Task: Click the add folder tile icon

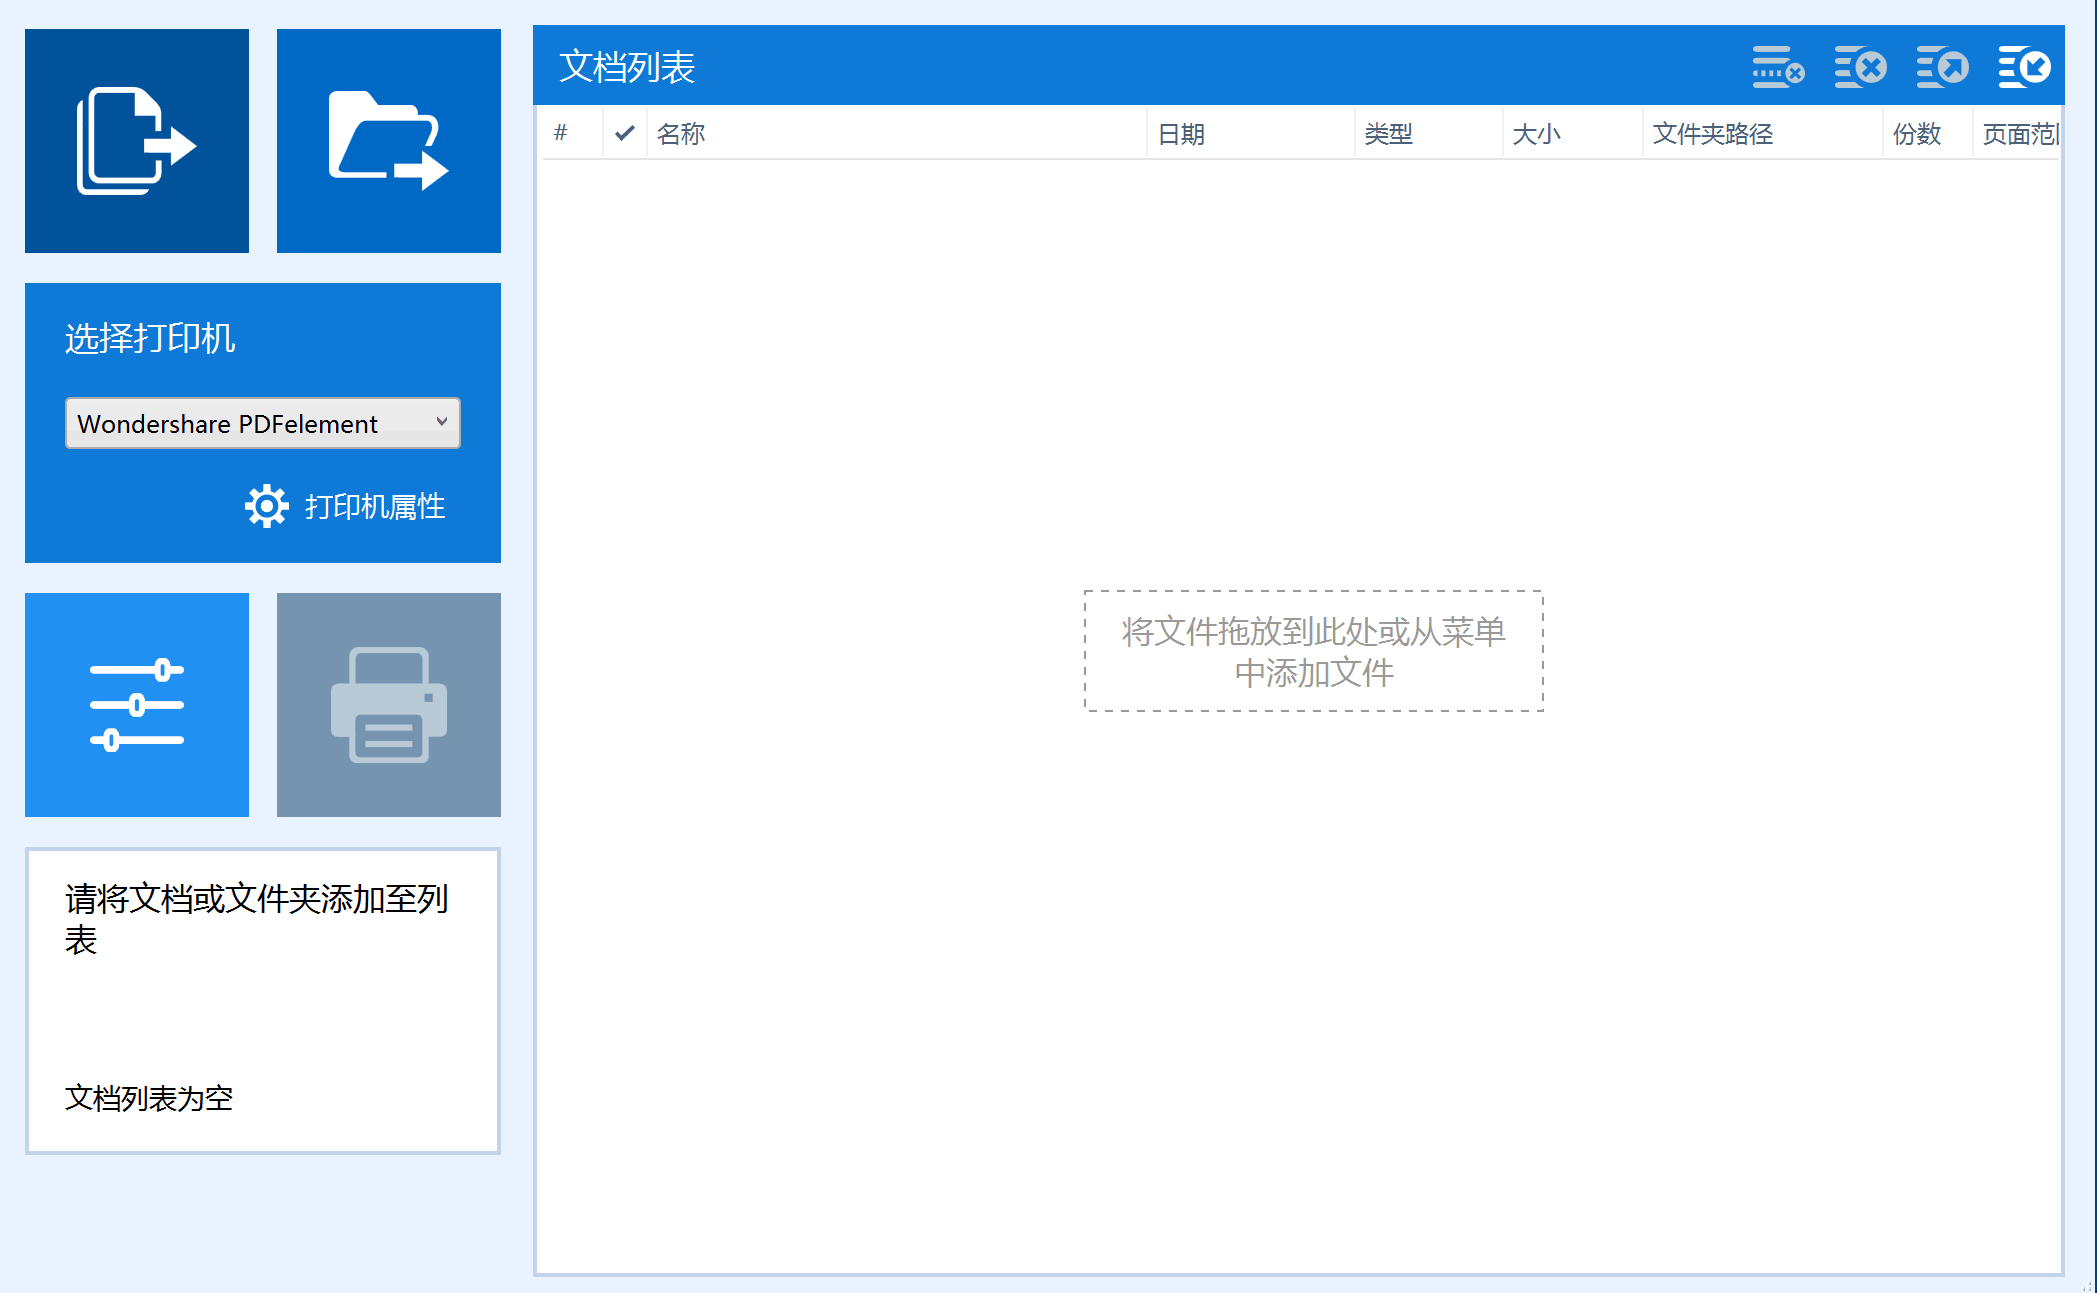Action: tap(388, 141)
